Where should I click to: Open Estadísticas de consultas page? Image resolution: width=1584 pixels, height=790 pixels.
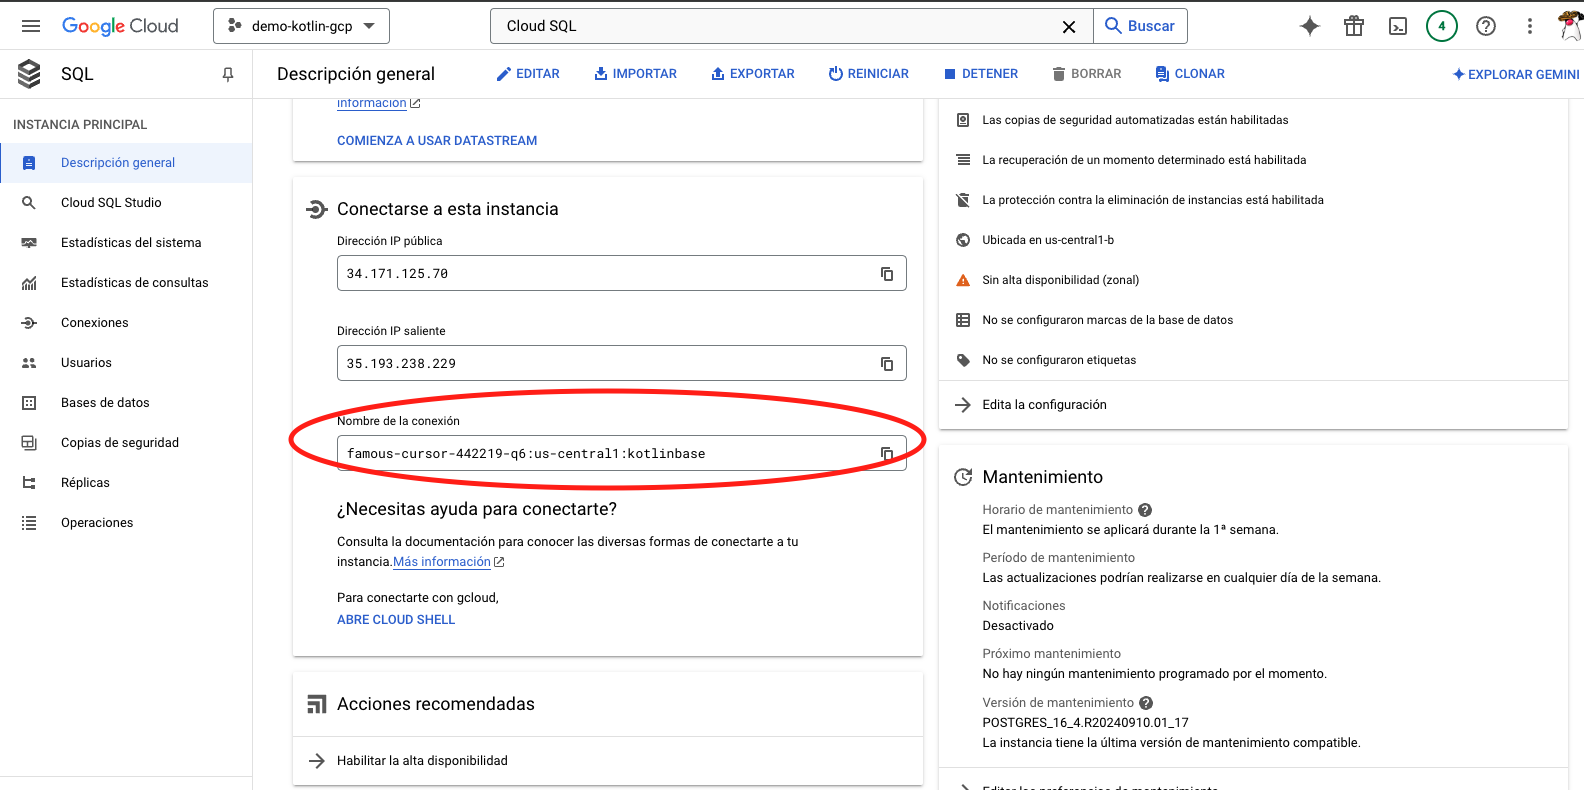click(126, 283)
